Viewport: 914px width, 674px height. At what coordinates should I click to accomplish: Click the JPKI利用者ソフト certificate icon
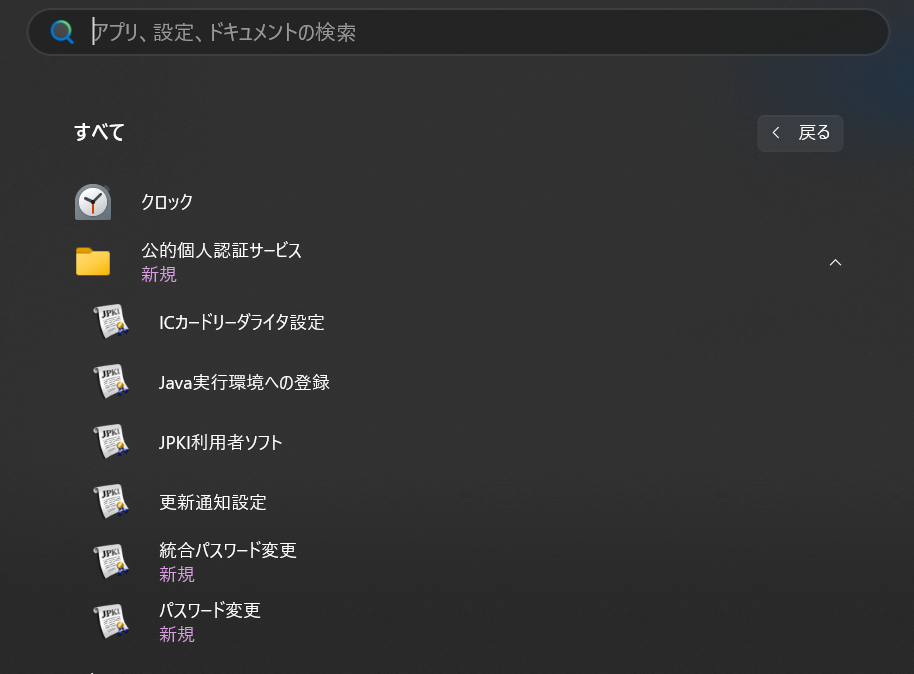pos(111,442)
